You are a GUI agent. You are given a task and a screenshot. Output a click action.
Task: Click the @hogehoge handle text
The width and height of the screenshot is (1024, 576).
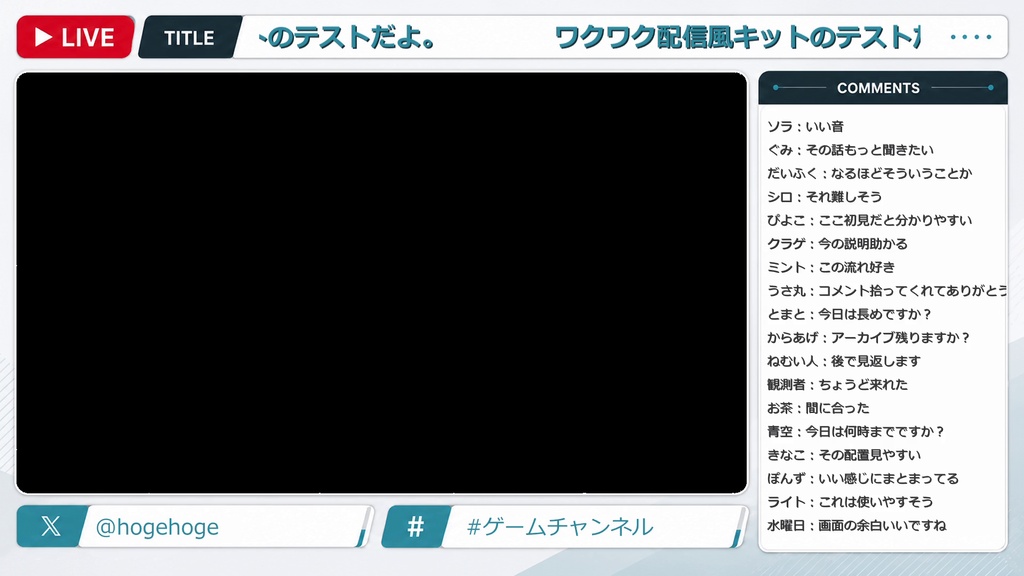[x=157, y=527]
